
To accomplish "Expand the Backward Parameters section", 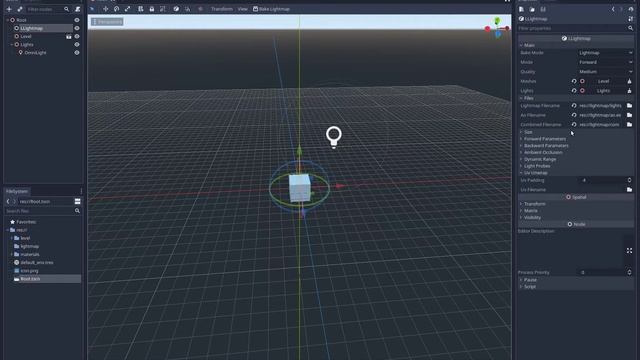I will click(x=576, y=145).
